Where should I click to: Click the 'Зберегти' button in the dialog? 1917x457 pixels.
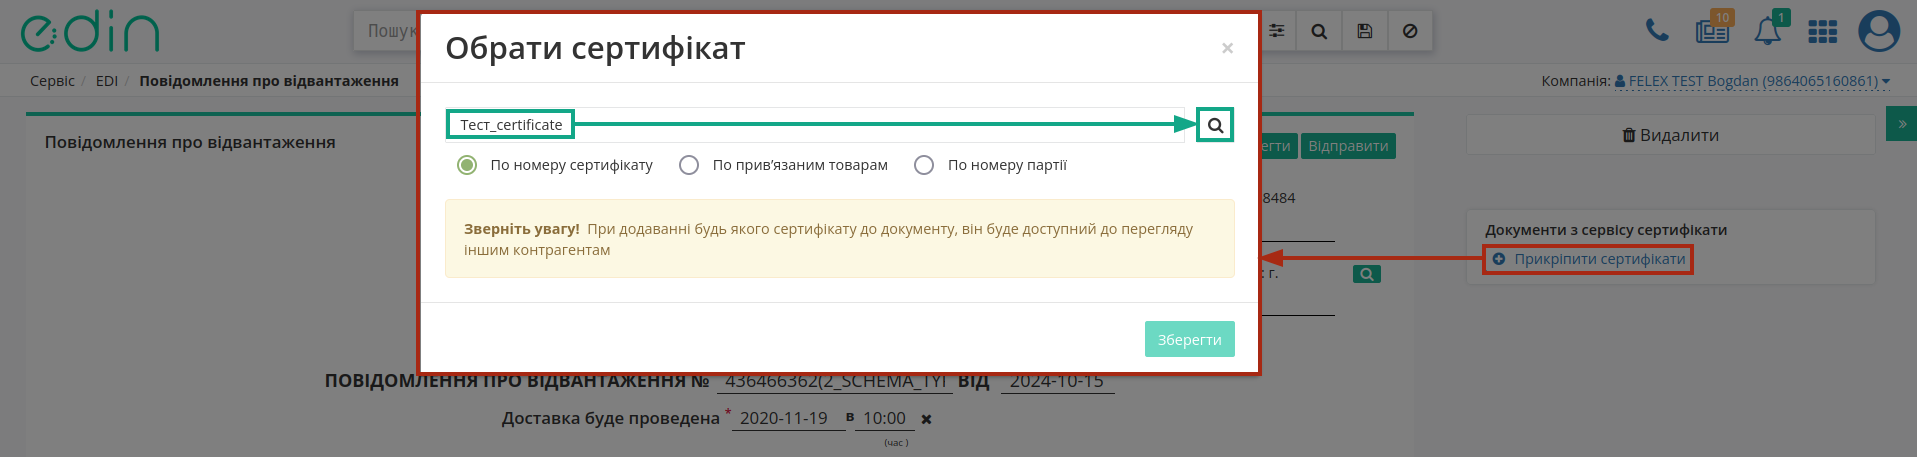click(x=1189, y=339)
